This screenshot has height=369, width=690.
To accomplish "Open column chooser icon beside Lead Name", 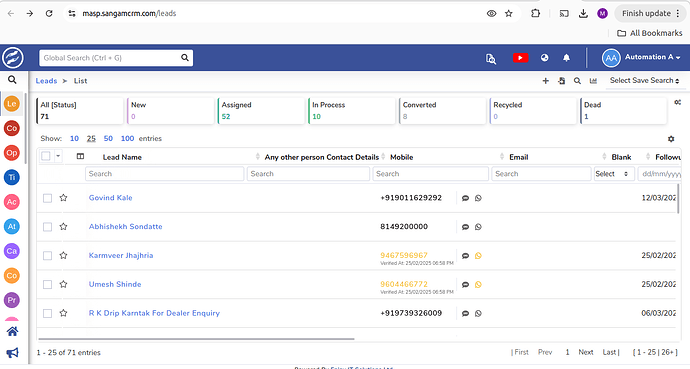I will coord(80,157).
